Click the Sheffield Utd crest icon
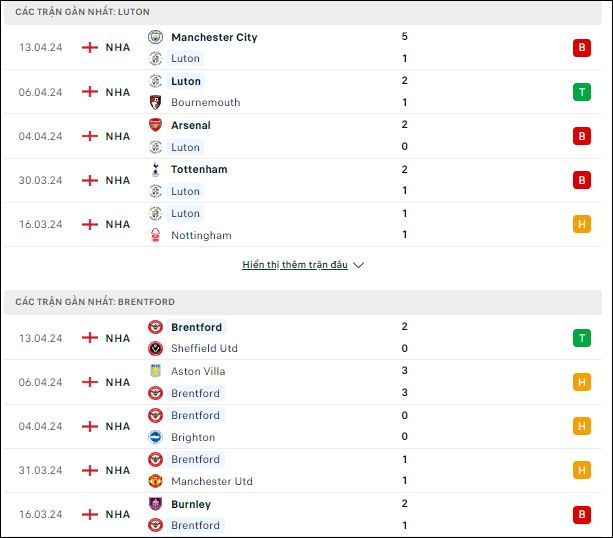The image size is (613, 538). 156,348
